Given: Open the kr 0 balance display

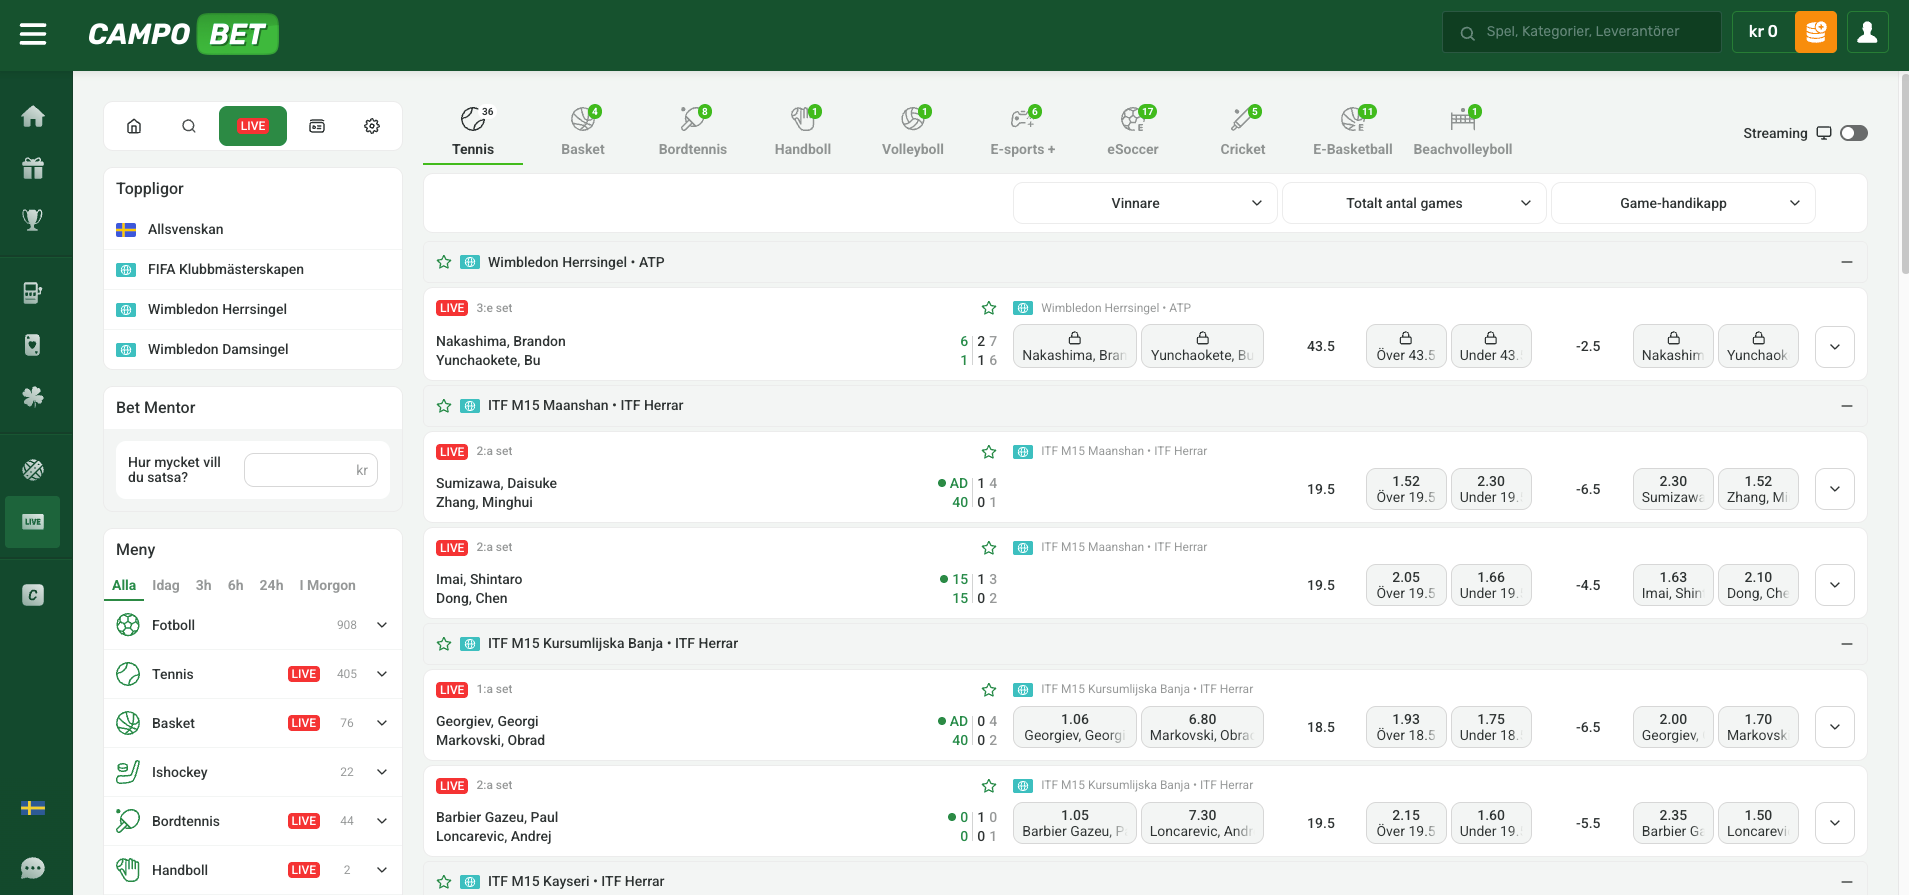Looking at the screenshot, I should (x=1762, y=32).
